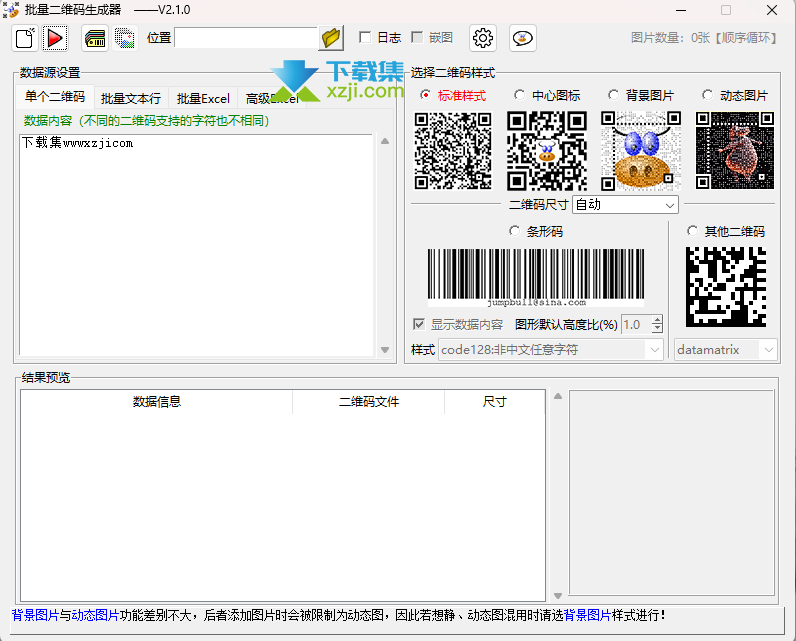
Task: Click into the data content text area
Action: (196, 245)
